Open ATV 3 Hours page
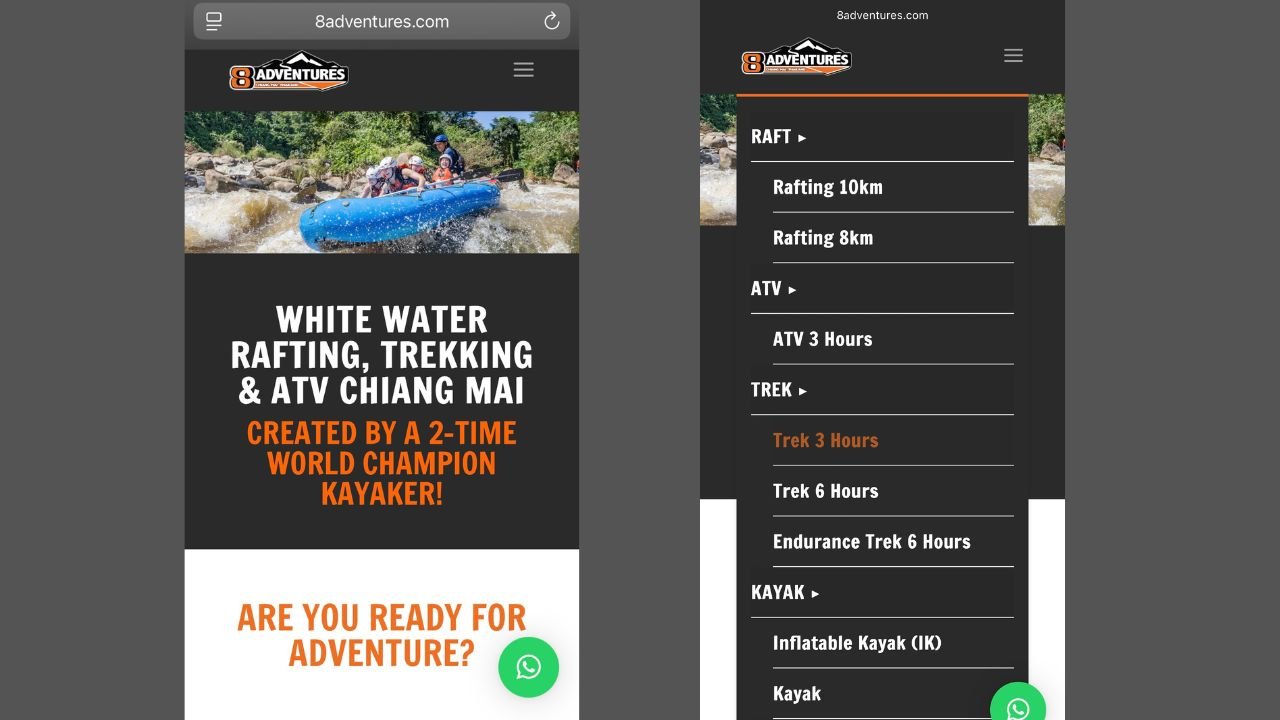Image resolution: width=1280 pixels, height=720 pixels. click(x=822, y=339)
